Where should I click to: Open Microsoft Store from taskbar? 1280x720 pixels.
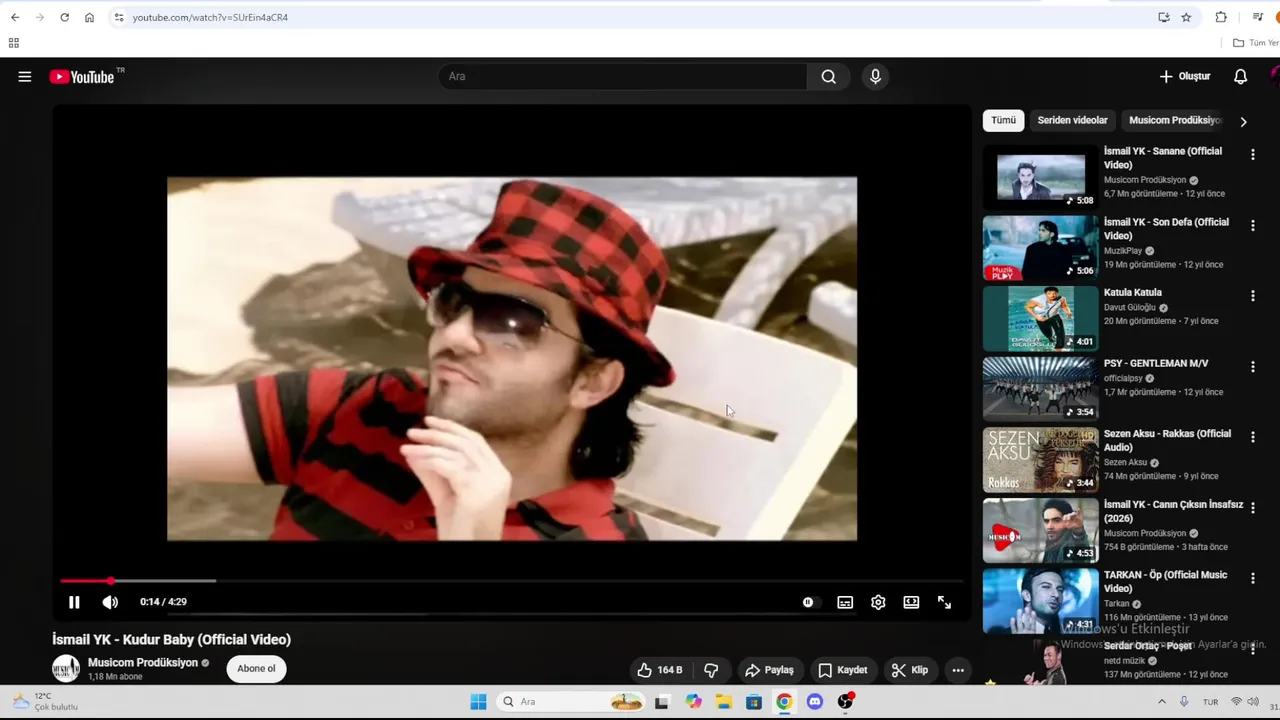754,702
